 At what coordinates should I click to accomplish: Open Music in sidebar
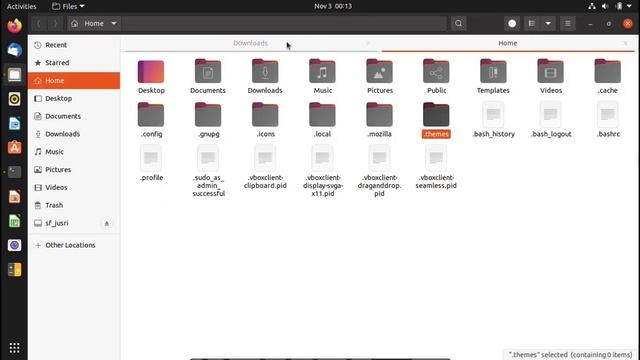pyautogui.click(x=74, y=152)
